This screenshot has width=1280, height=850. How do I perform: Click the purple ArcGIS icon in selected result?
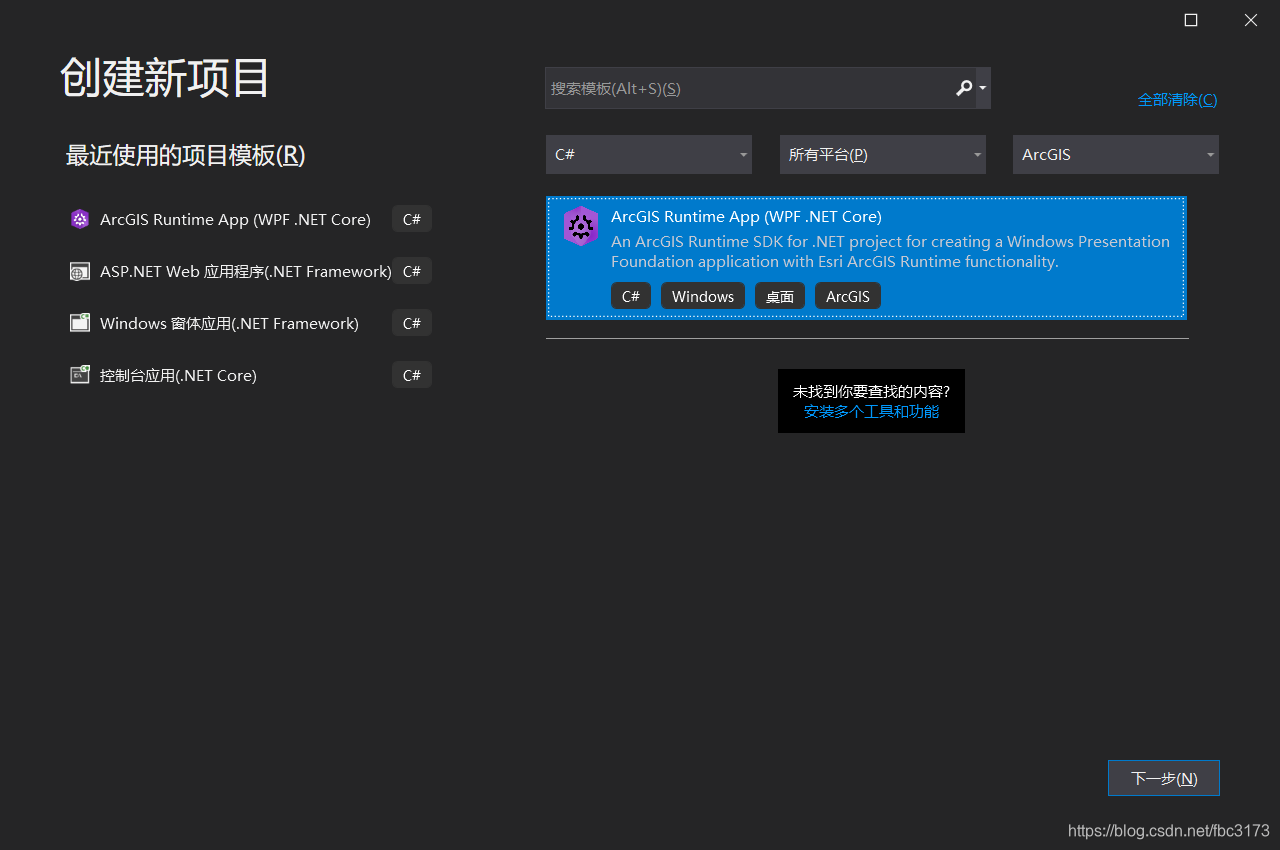pos(580,226)
